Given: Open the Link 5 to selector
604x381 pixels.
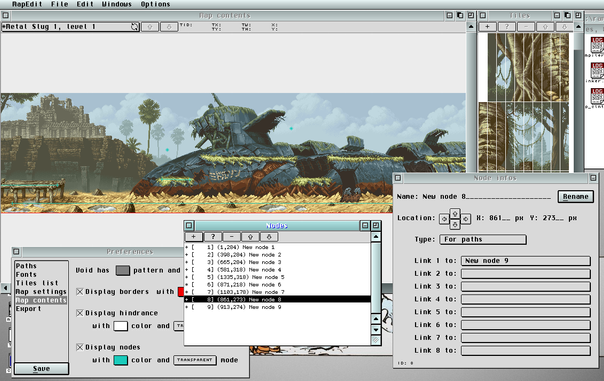Looking at the screenshot, I should pyautogui.click(x=526, y=312).
